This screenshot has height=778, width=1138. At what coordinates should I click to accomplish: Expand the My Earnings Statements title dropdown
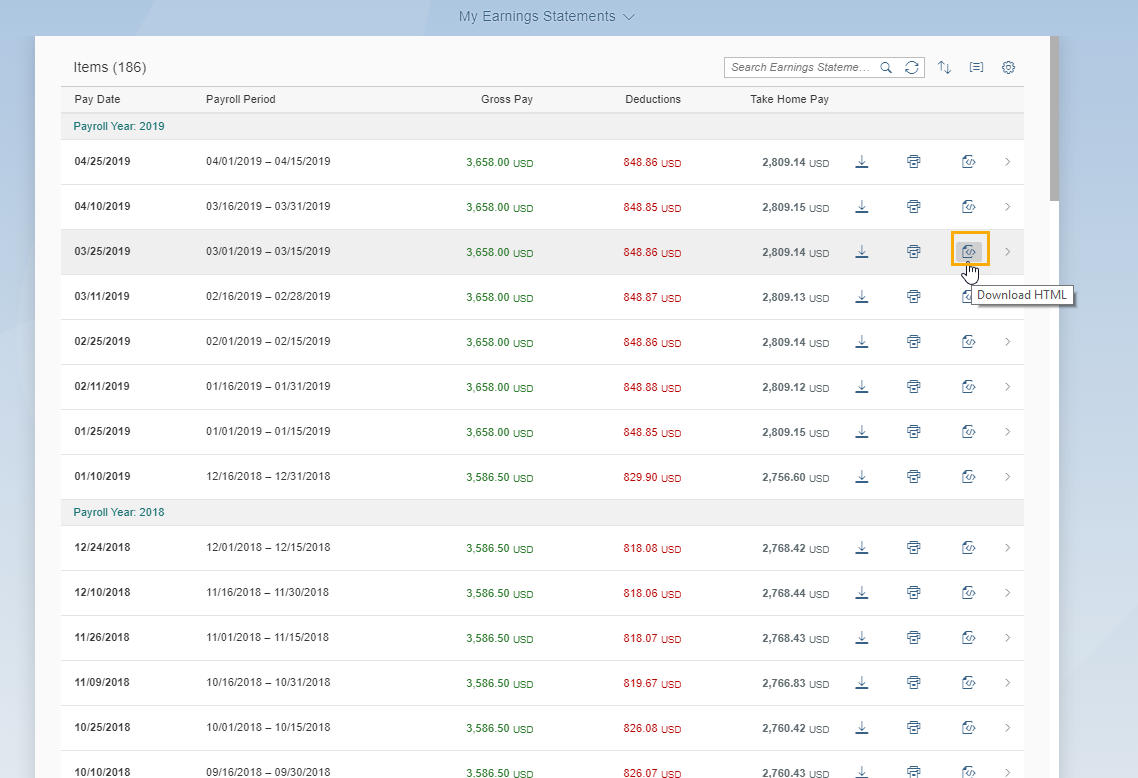click(628, 17)
